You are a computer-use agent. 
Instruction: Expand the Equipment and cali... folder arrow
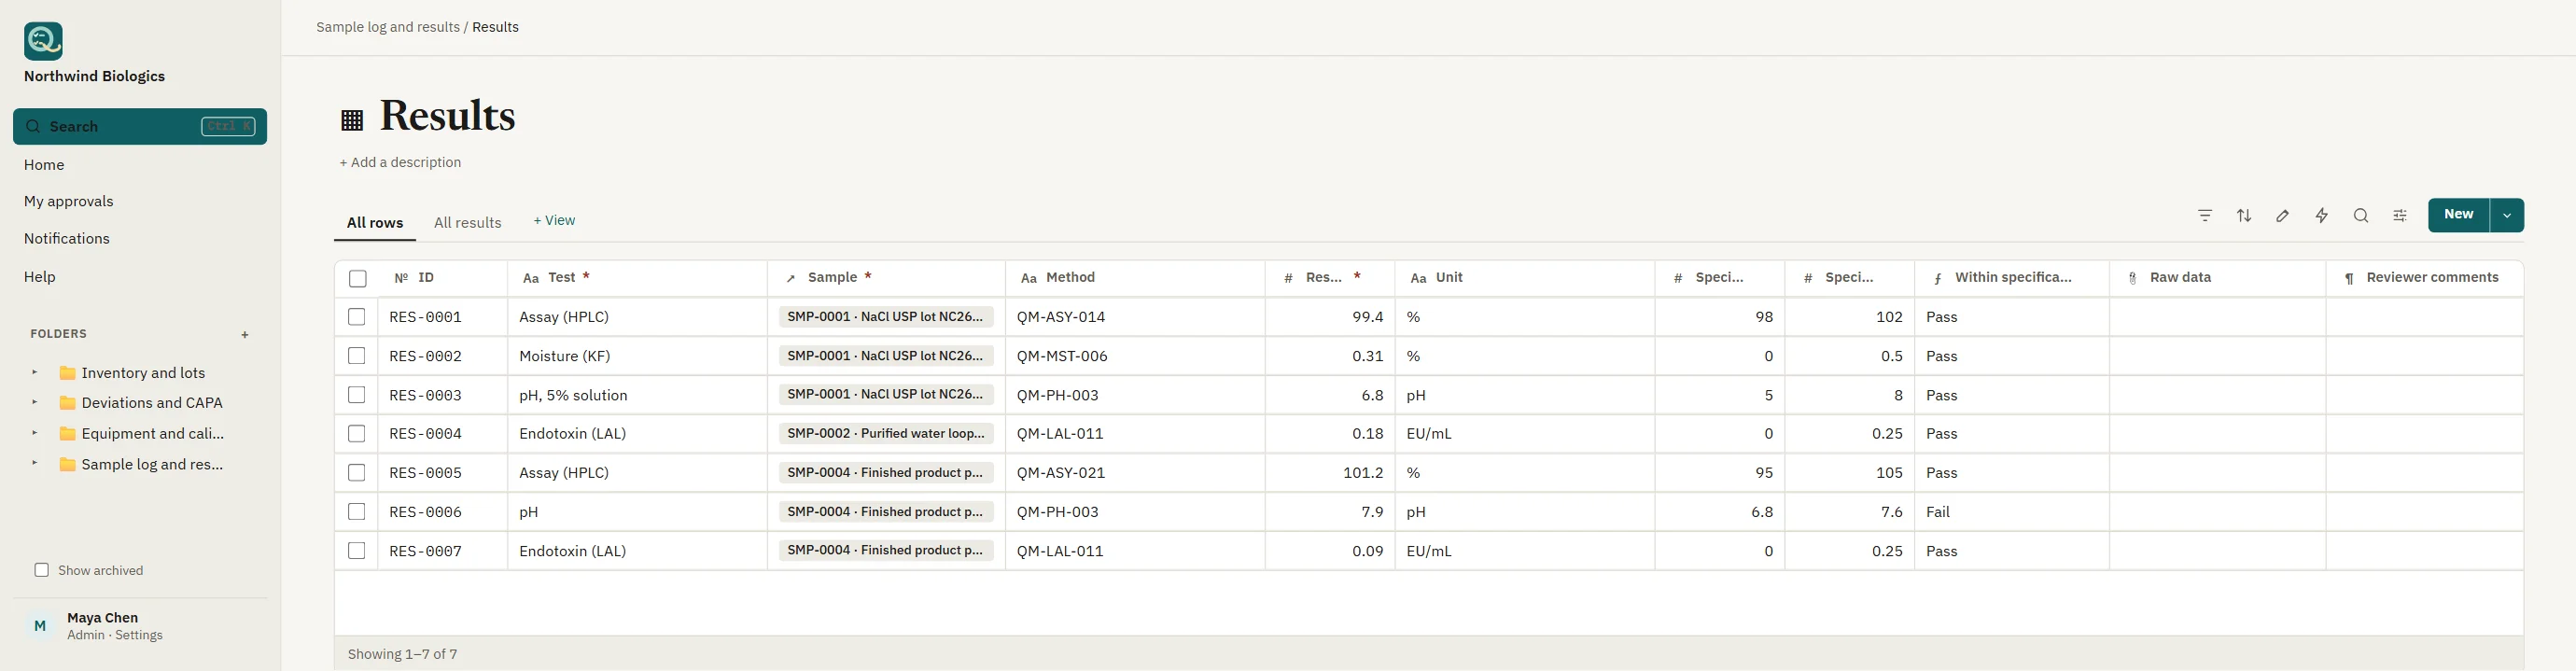pos(34,433)
